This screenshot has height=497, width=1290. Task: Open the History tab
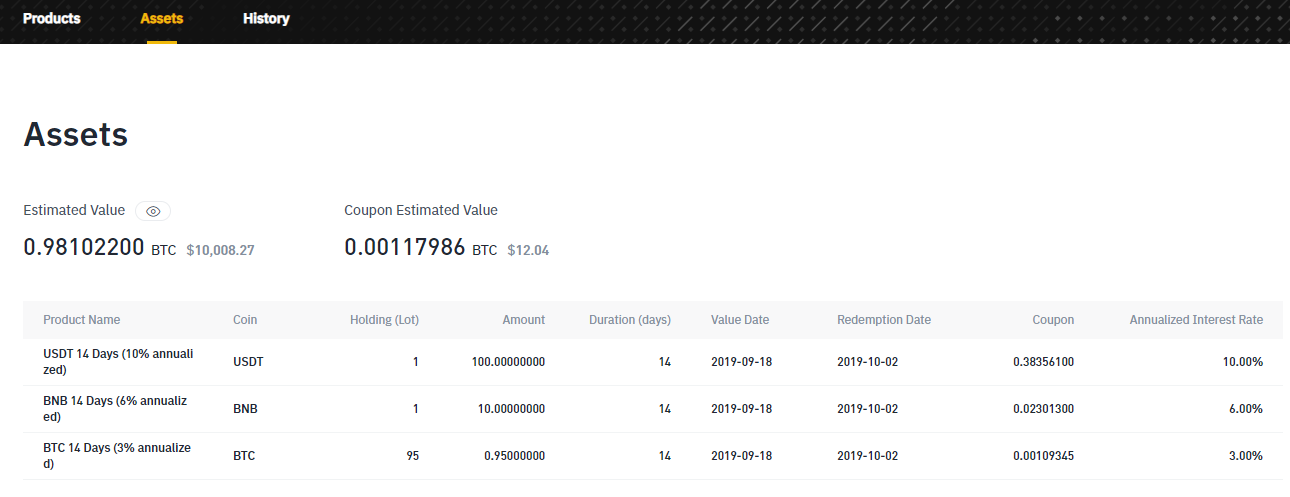coord(266,18)
